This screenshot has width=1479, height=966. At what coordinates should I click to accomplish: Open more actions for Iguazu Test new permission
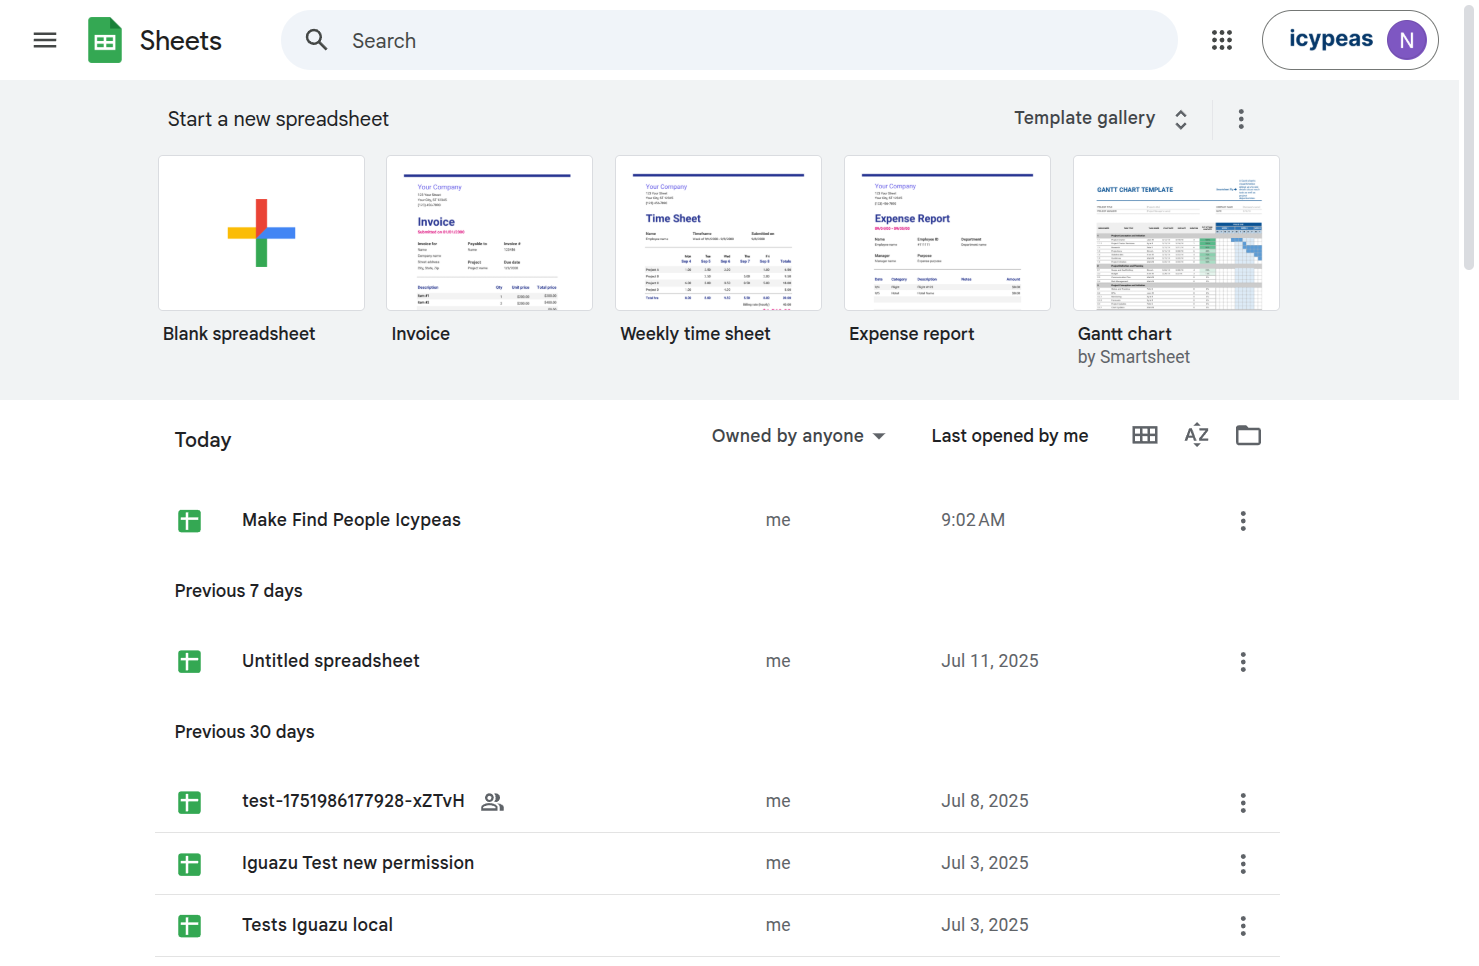[x=1243, y=864]
